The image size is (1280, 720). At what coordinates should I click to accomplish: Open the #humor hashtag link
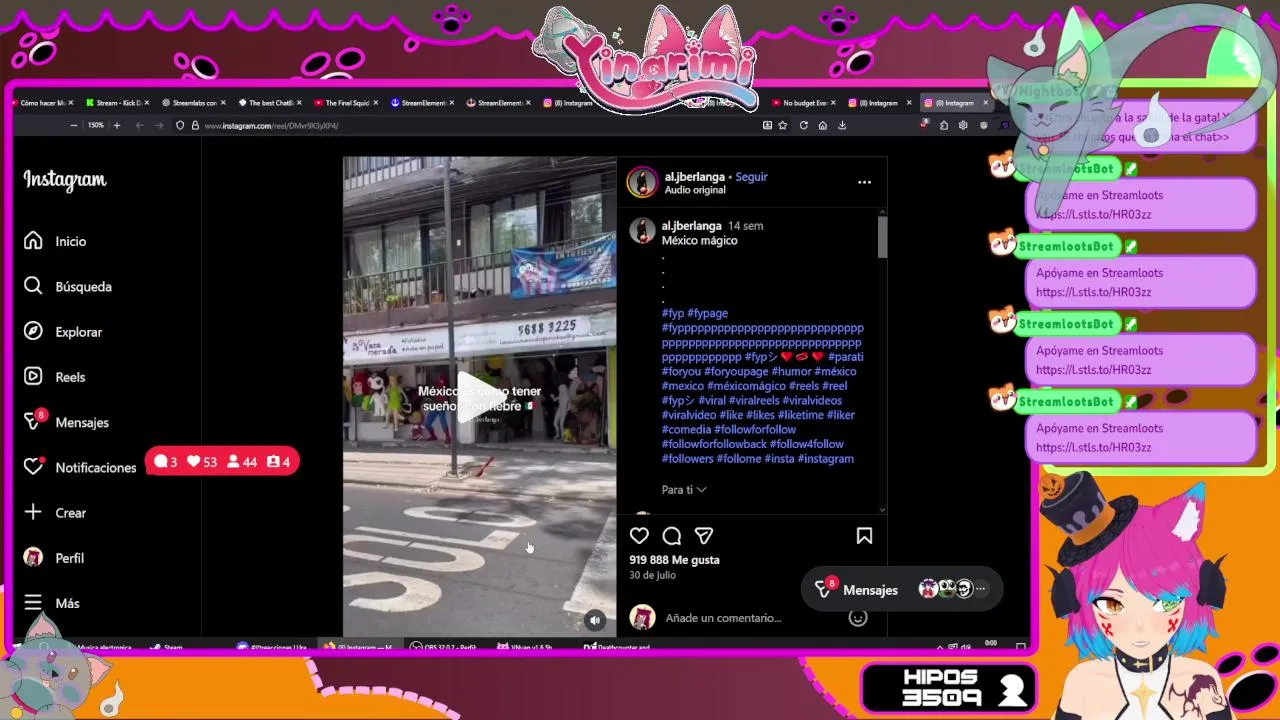coord(791,371)
